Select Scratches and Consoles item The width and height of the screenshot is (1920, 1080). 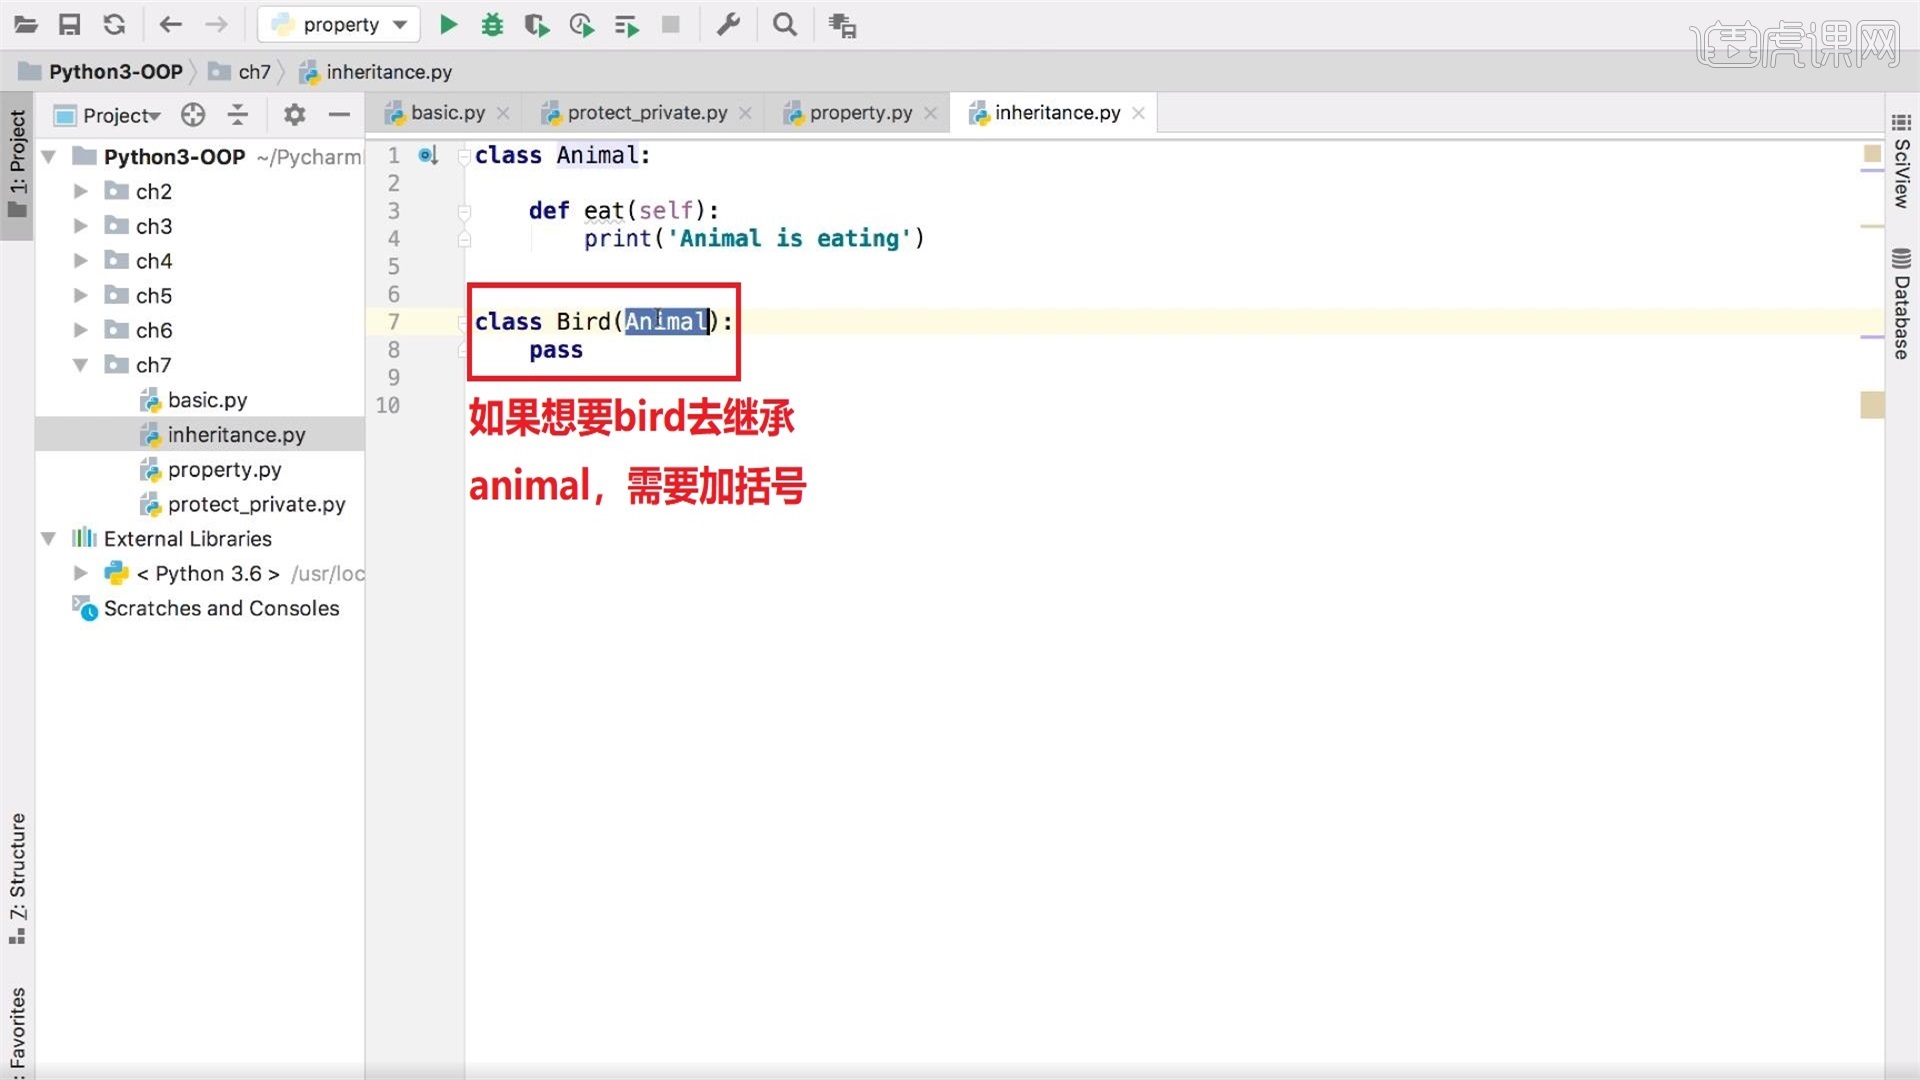point(221,608)
